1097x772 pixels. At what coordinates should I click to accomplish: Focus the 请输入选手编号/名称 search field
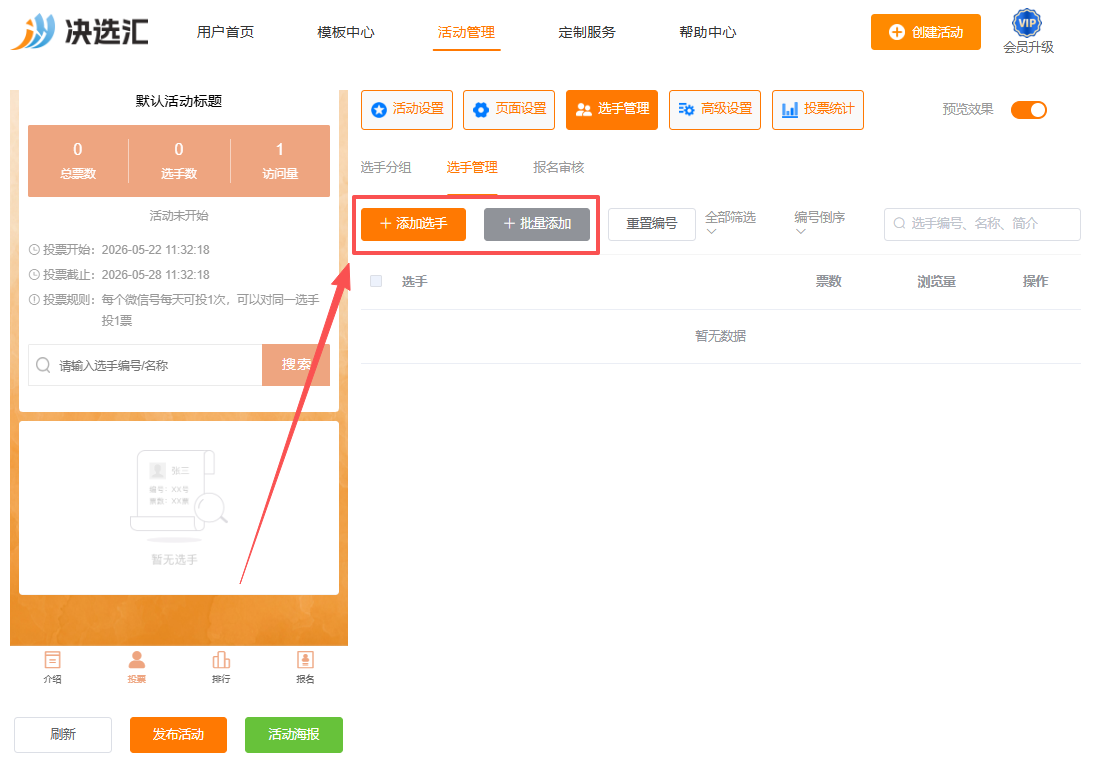point(145,365)
